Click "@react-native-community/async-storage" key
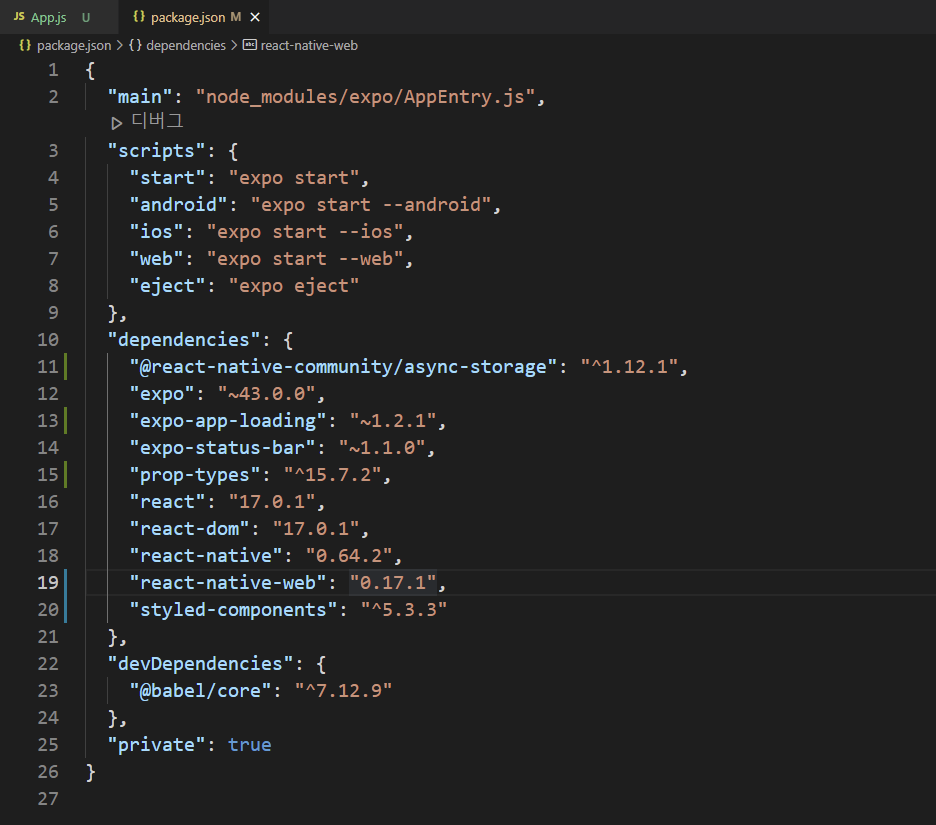This screenshot has height=825, width=936. pos(343,367)
